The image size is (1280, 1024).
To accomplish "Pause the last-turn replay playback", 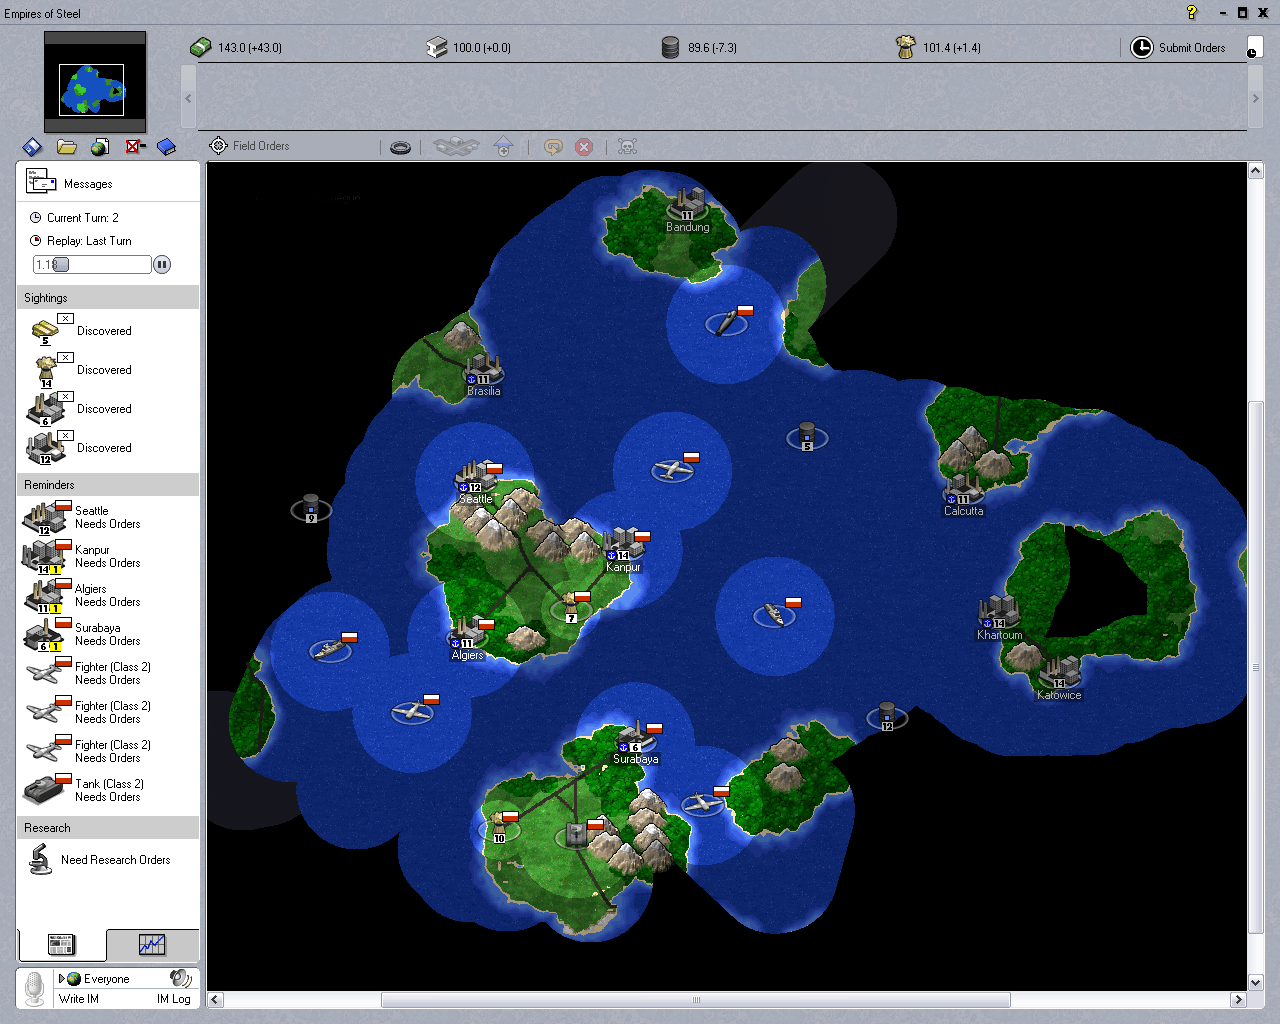I will point(162,265).
